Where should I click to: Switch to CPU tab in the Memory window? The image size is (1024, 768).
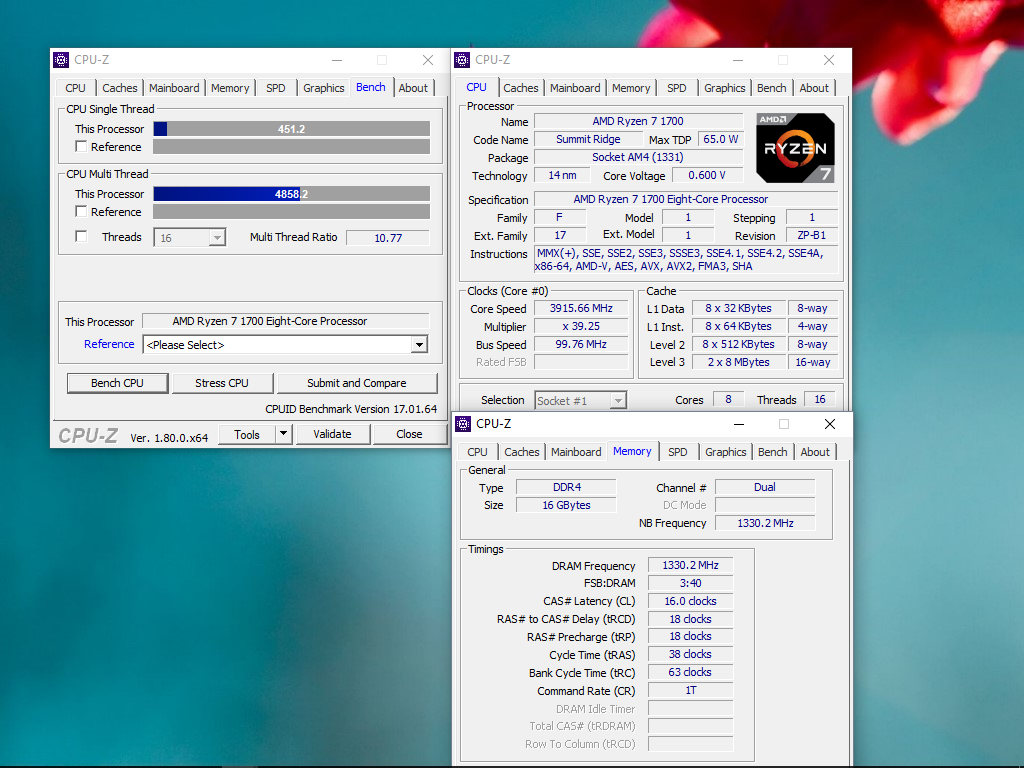(x=477, y=452)
